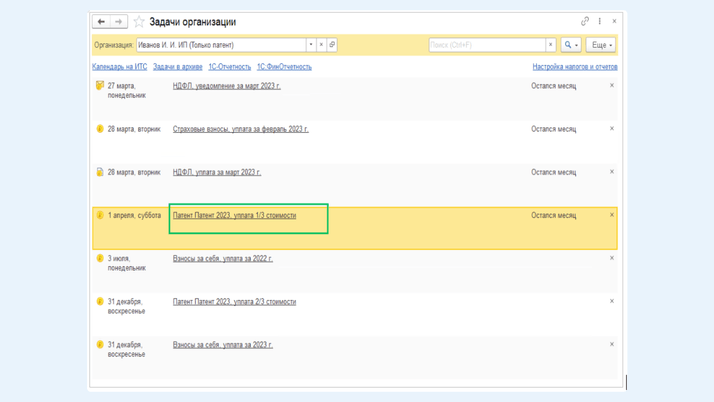
Task: Copy link using the chain icon
Action: [x=585, y=21]
